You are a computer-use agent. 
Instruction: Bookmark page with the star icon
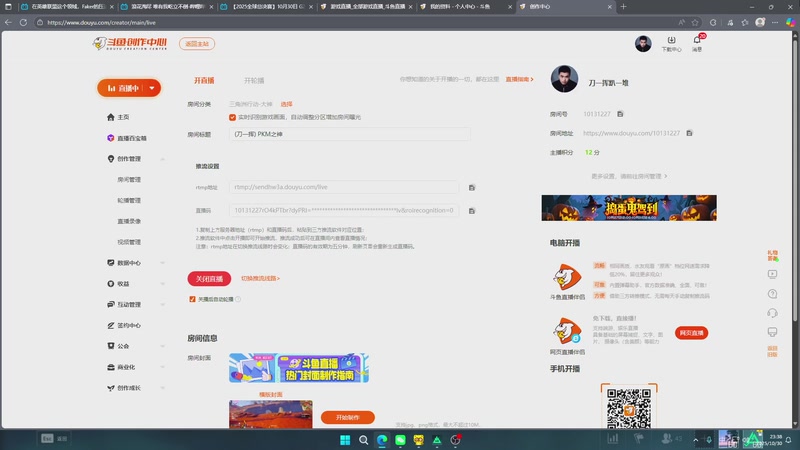pyautogui.click(x=695, y=22)
